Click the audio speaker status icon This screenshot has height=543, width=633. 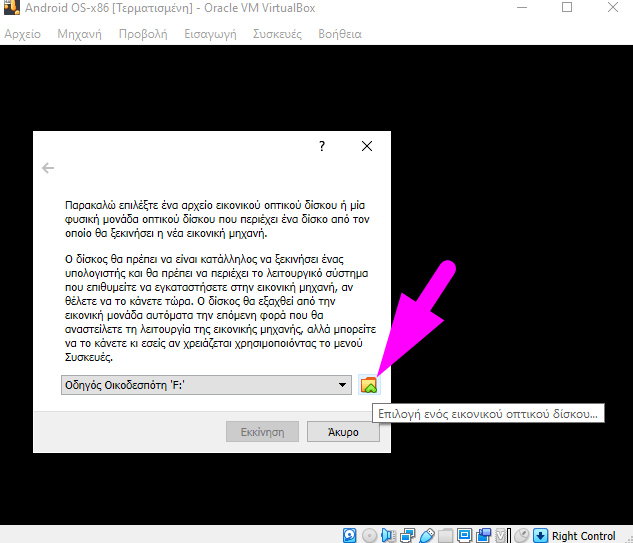pyautogui.click(x=388, y=536)
